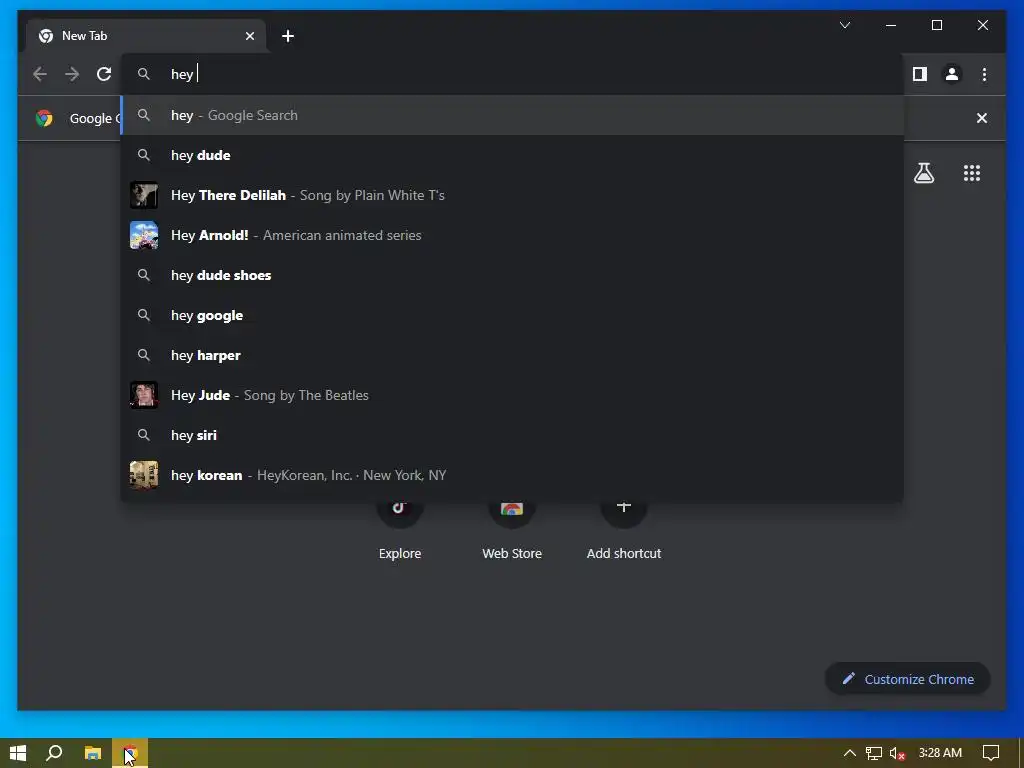Open the Chrome three-dot menu

984,74
